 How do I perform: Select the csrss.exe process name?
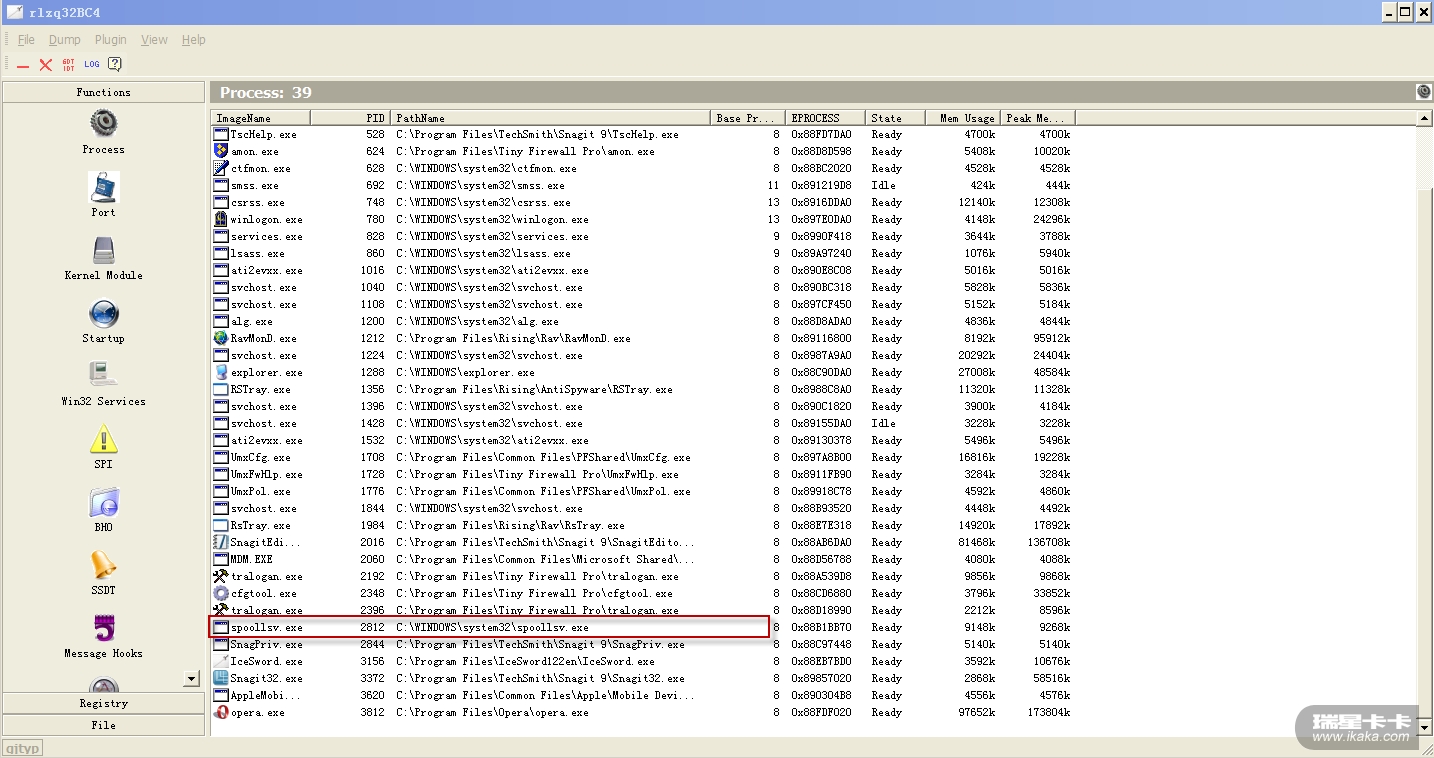click(x=258, y=202)
